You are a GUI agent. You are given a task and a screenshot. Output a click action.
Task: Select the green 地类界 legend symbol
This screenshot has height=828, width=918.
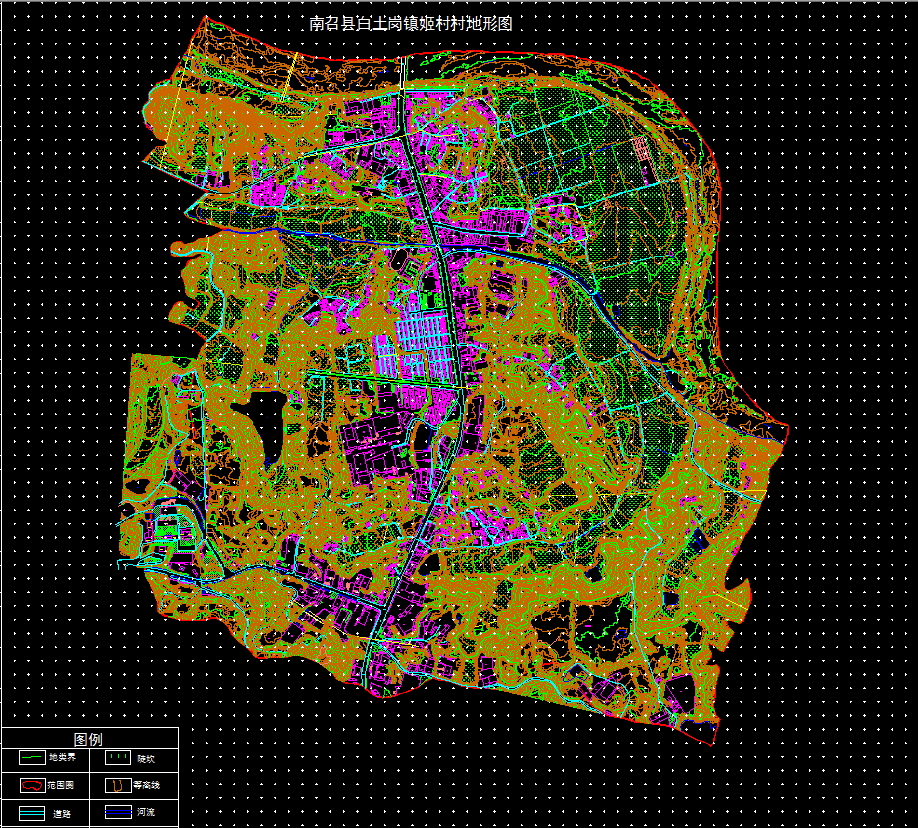32,758
